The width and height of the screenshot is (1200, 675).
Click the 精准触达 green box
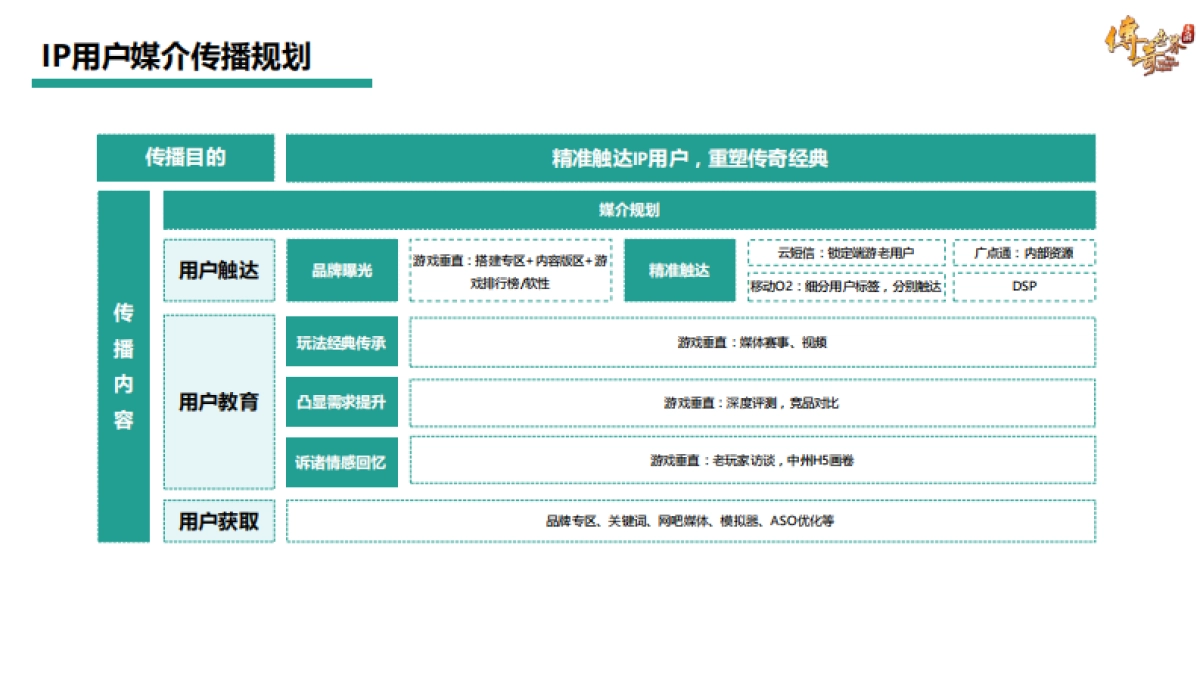point(679,270)
